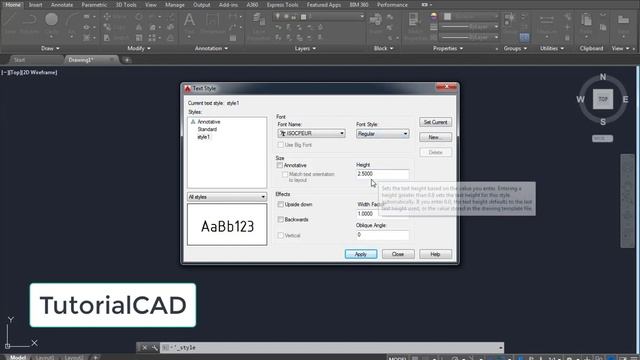Click the new drawing tab plus icon
This screenshot has height=360, width=640.
(x=127, y=60)
